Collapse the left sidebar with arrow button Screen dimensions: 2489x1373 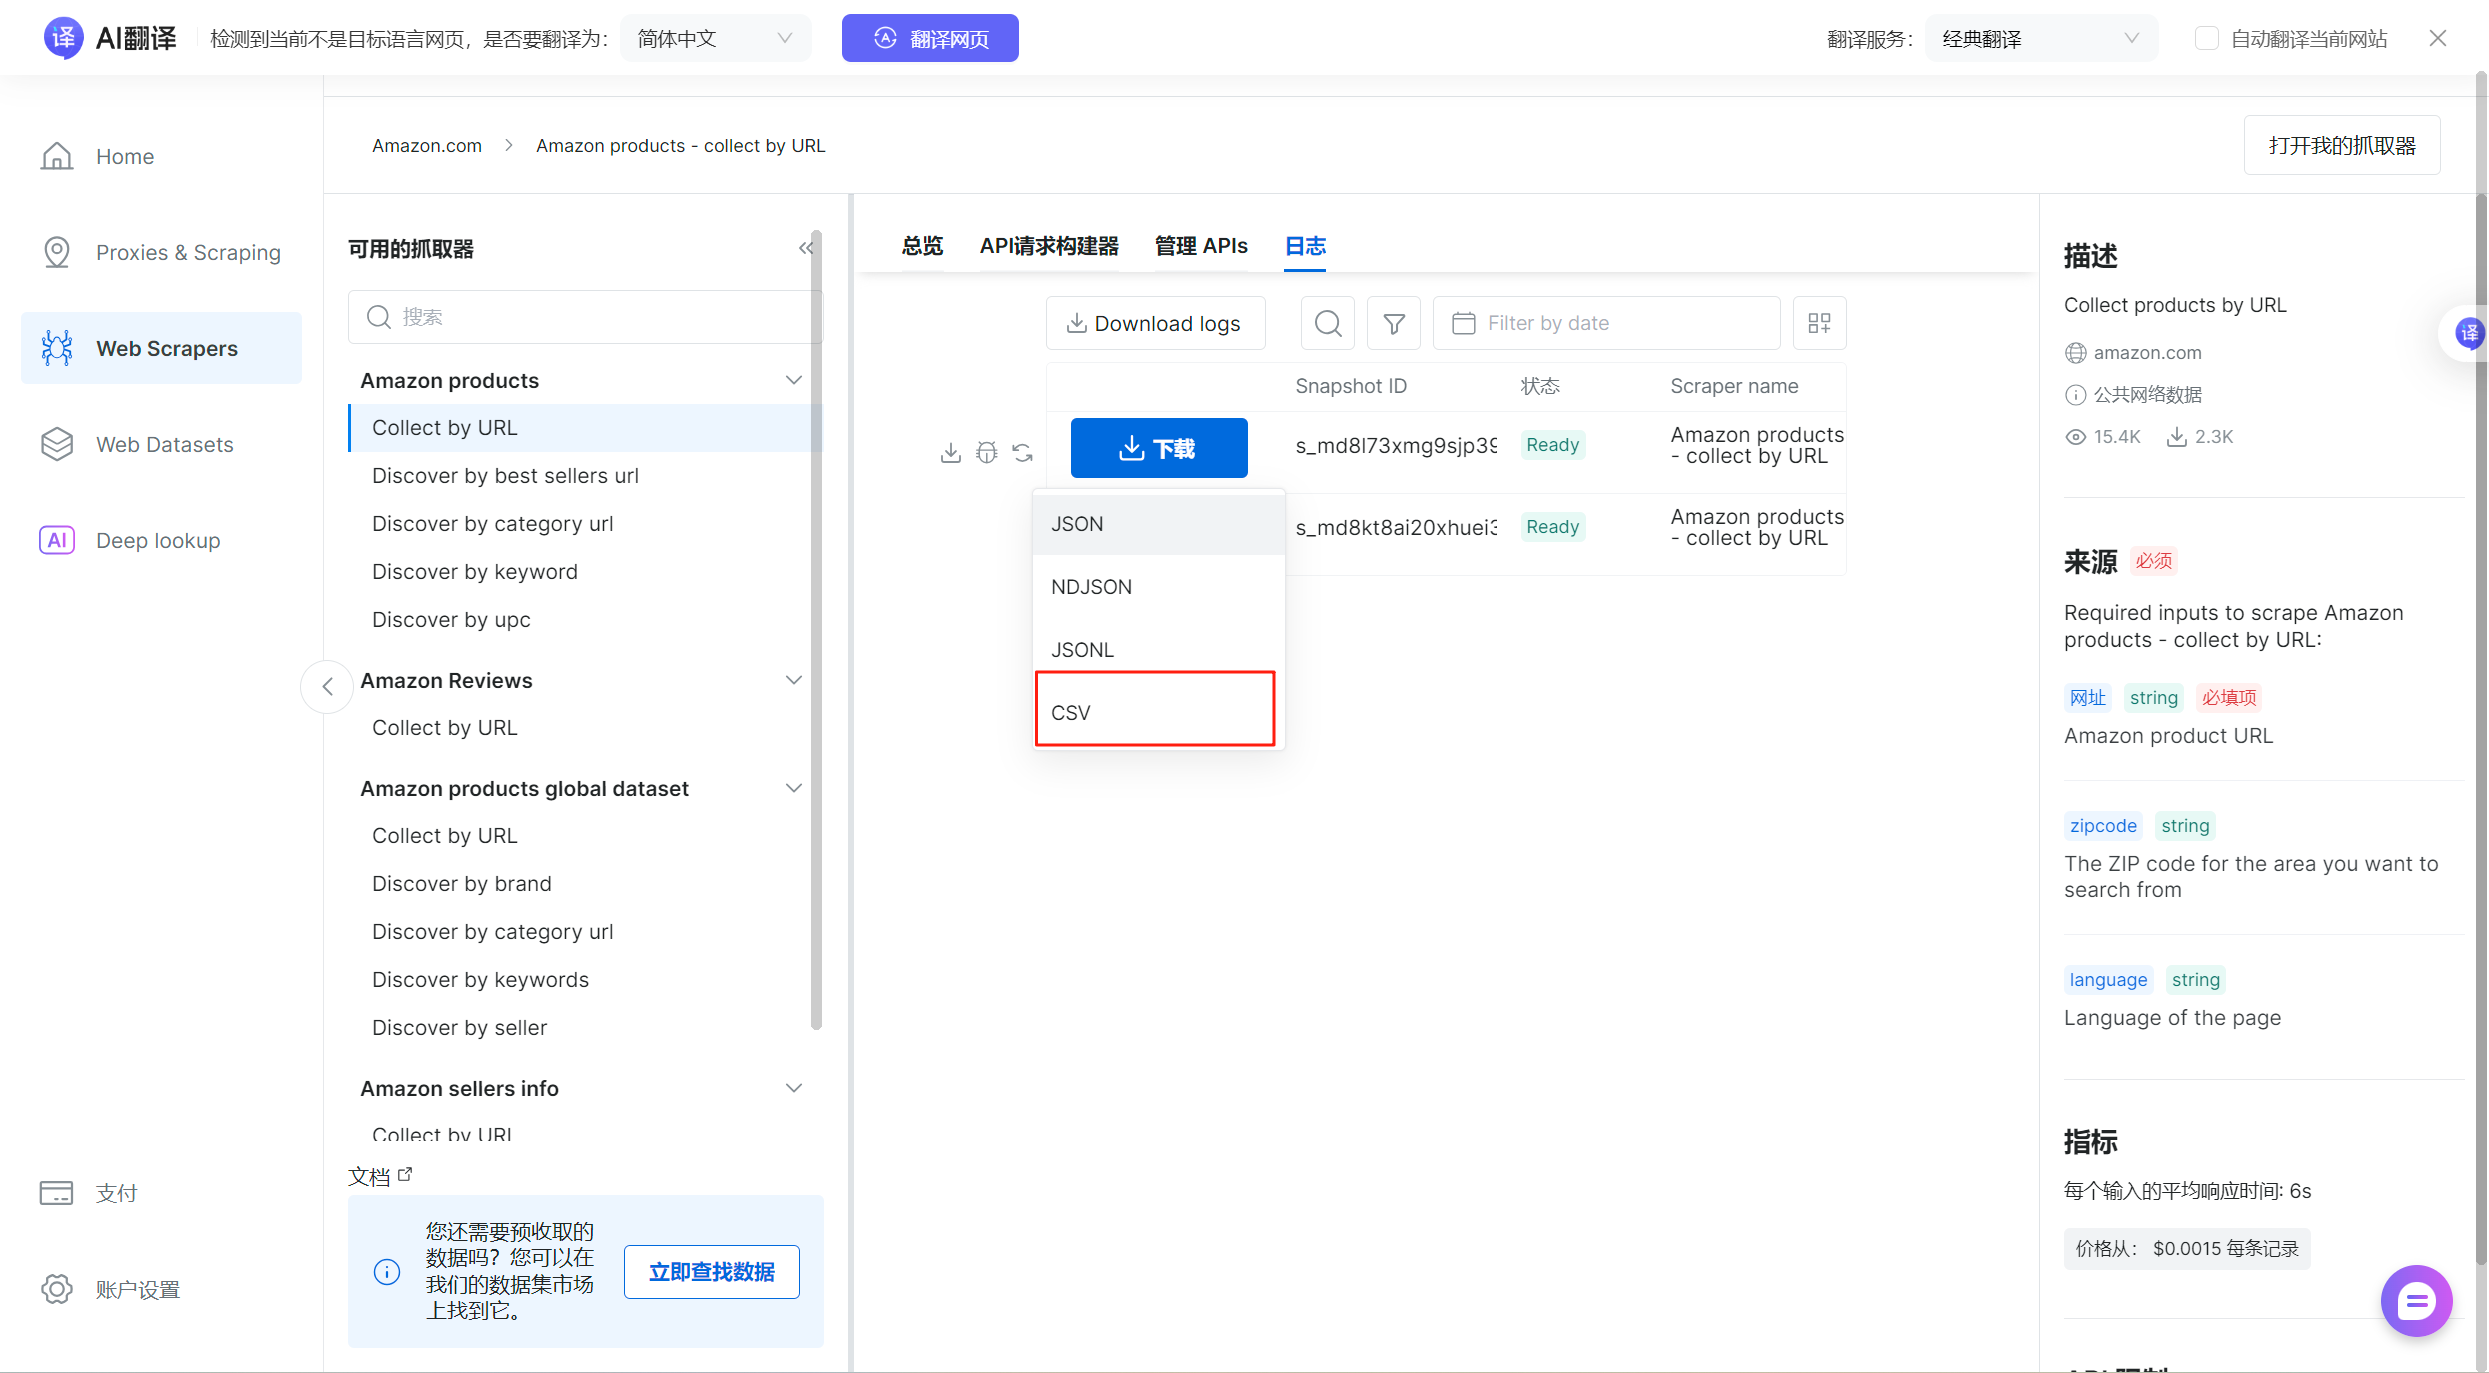pyautogui.click(x=327, y=686)
